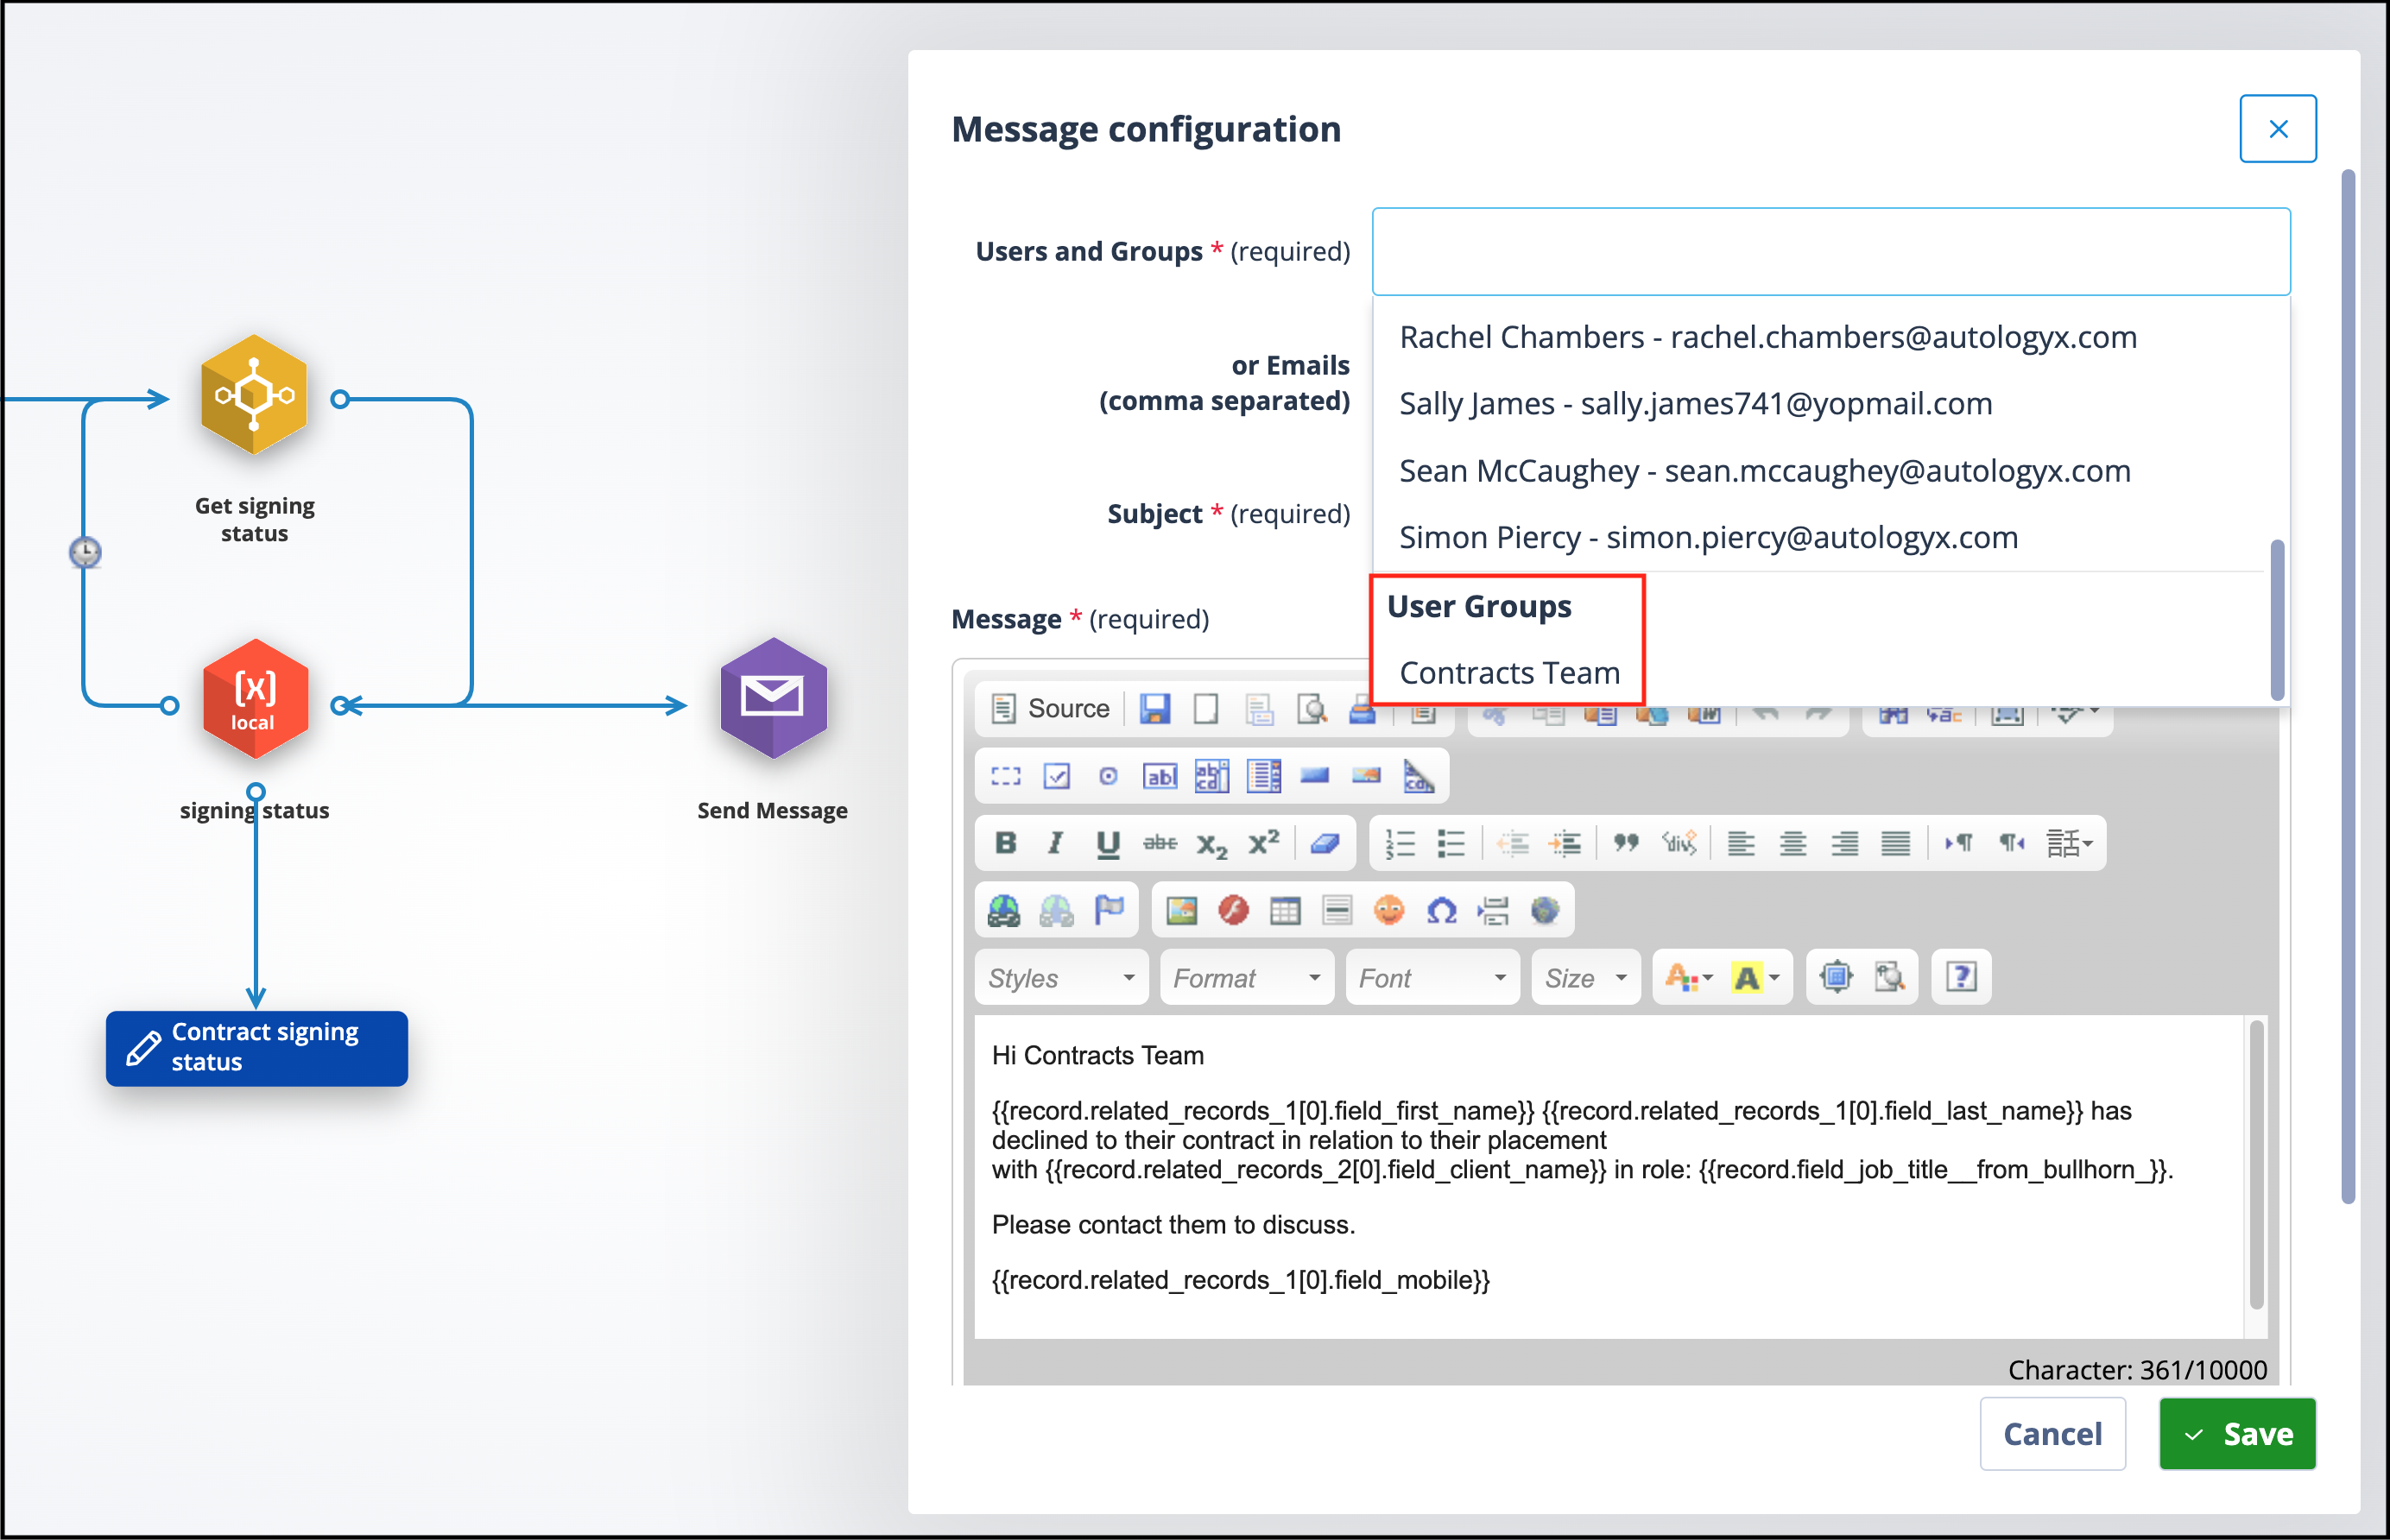Set text direction right to left

click(2011, 843)
